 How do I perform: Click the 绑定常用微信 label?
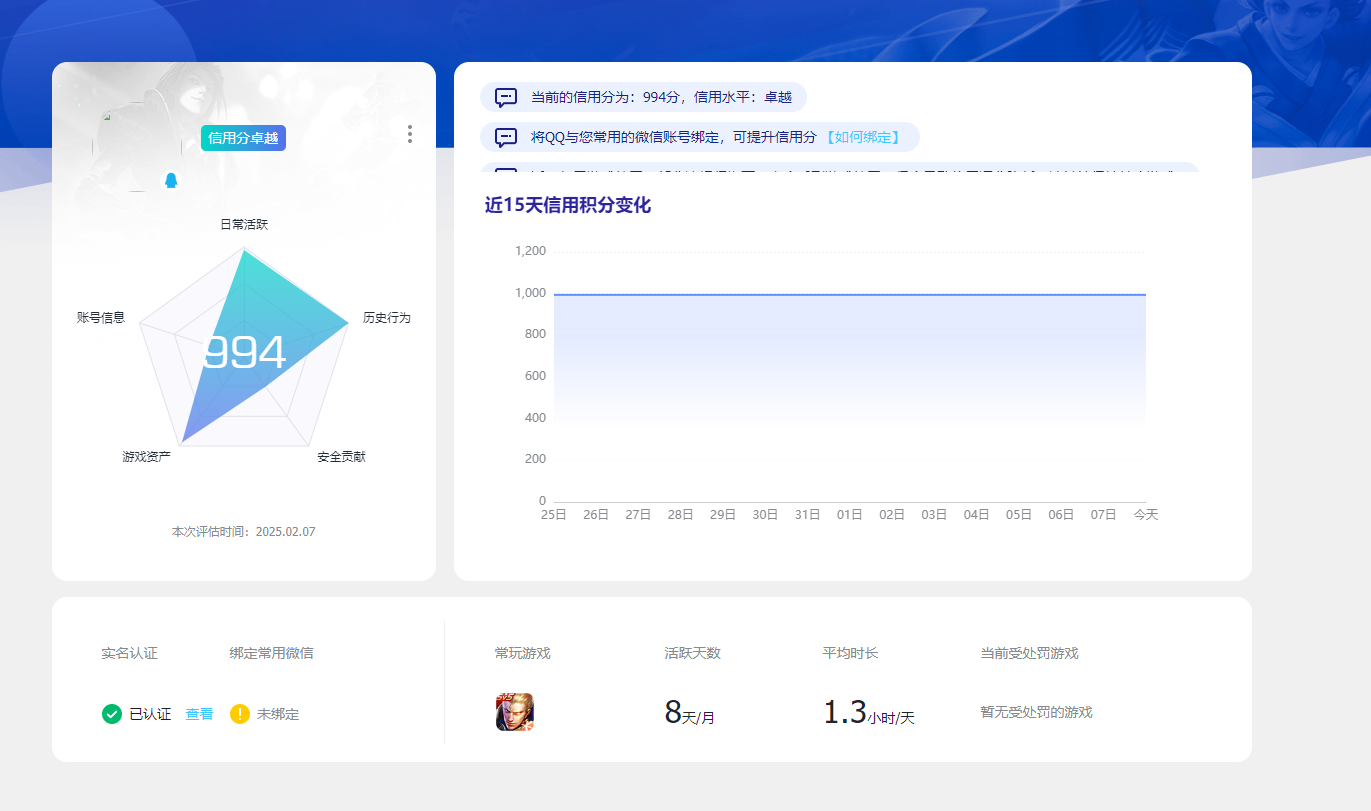(x=271, y=653)
